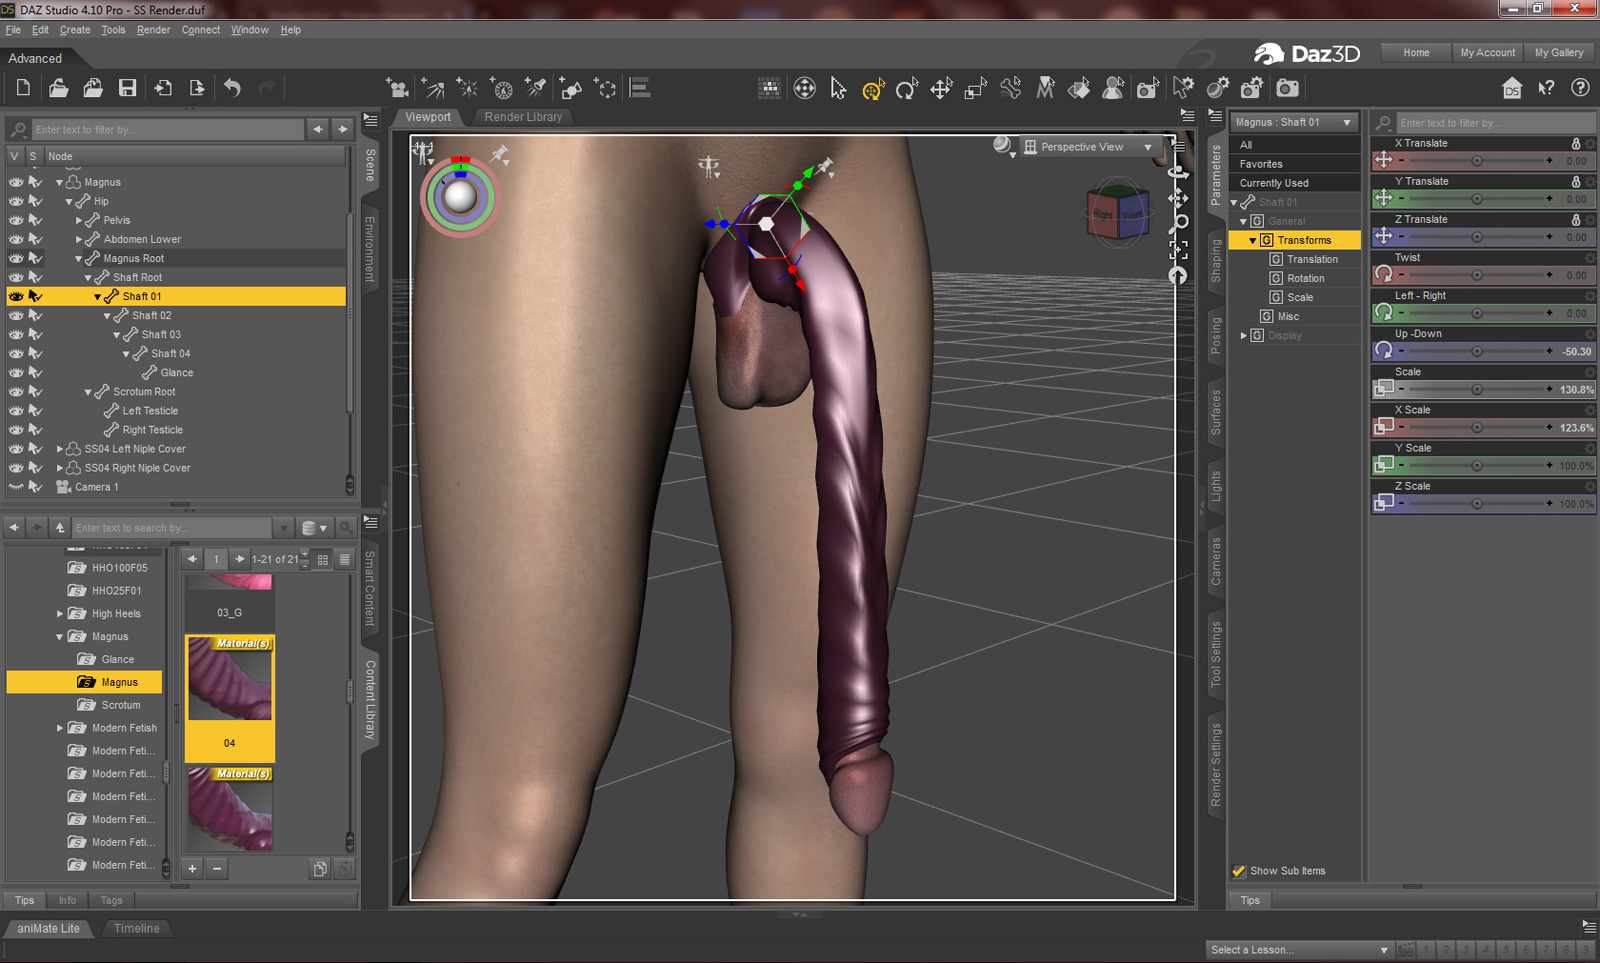Click the orbit control in the viewport

tap(1178, 172)
